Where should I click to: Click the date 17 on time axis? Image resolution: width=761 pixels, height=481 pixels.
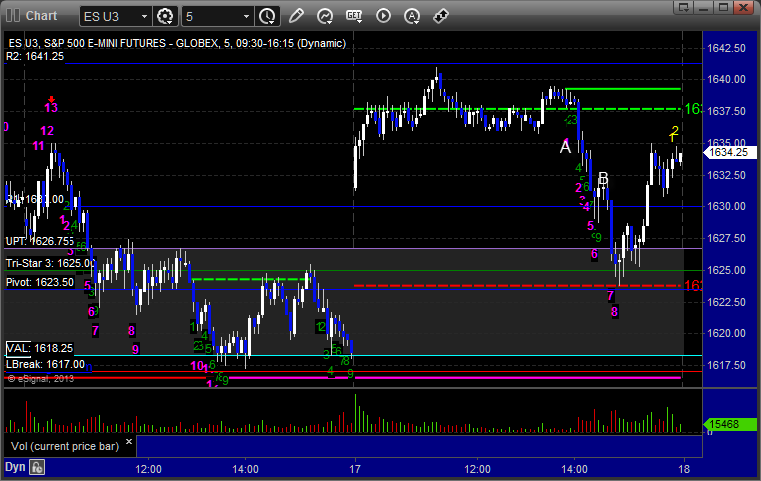(355, 469)
